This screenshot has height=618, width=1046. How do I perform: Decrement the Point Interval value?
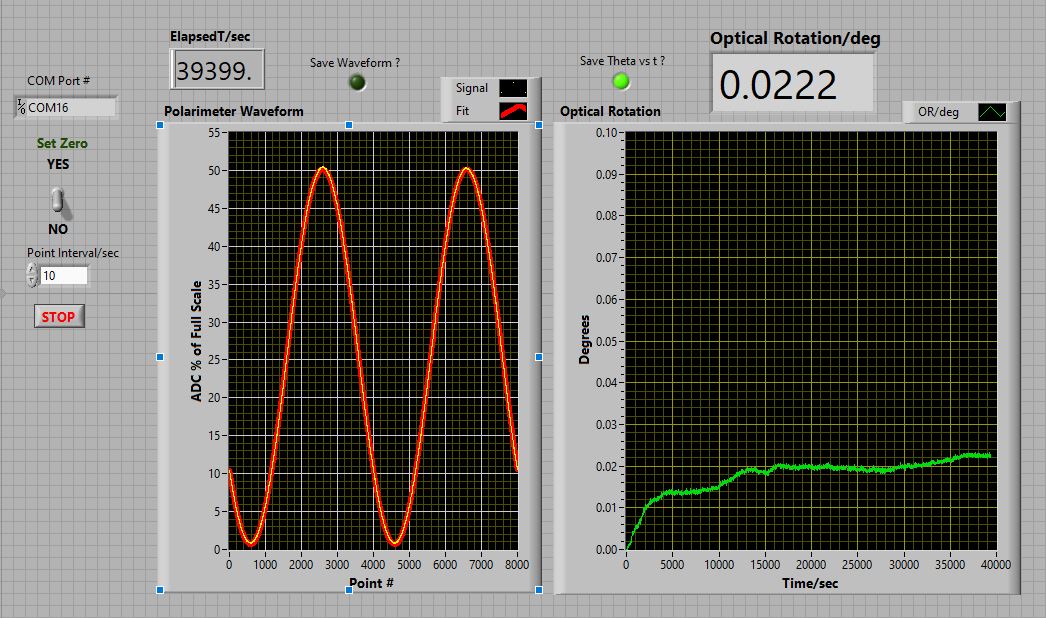32,281
